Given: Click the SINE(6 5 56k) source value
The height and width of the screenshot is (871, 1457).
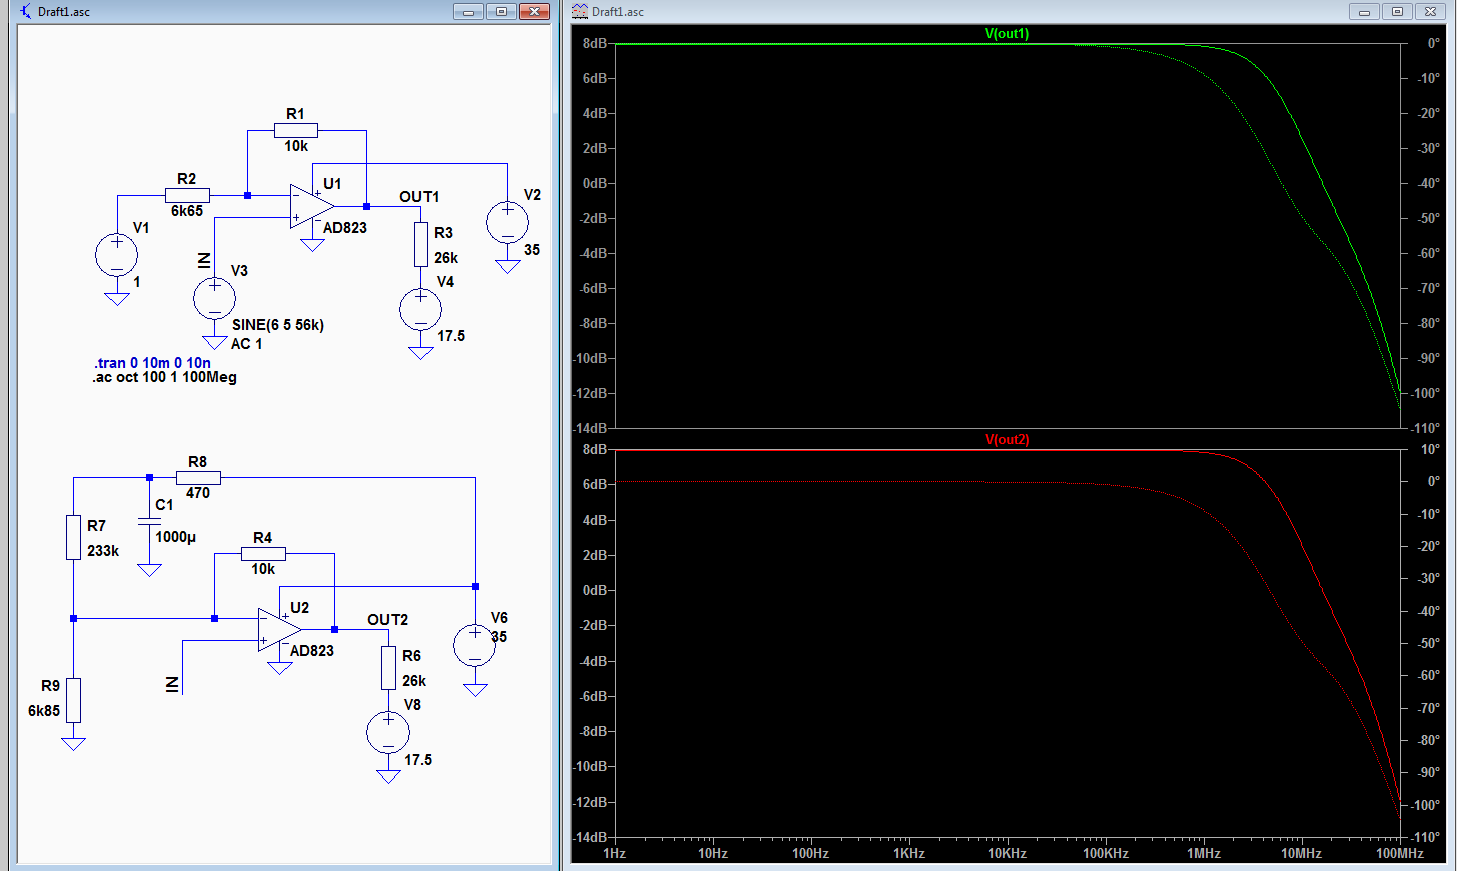Looking at the screenshot, I should [x=278, y=325].
